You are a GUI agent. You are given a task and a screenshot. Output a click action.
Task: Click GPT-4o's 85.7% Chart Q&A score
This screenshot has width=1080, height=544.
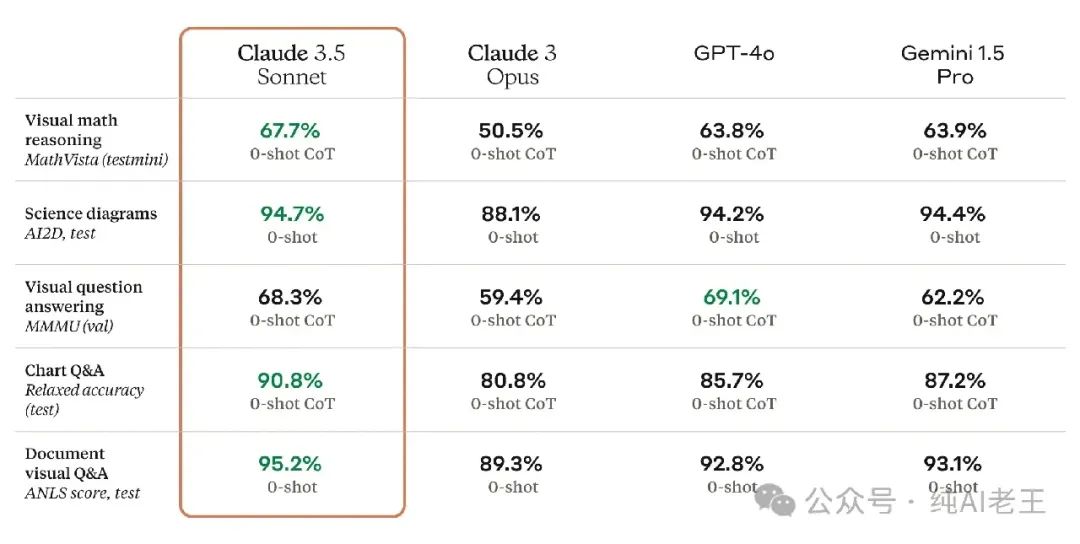(x=734, y=381)
